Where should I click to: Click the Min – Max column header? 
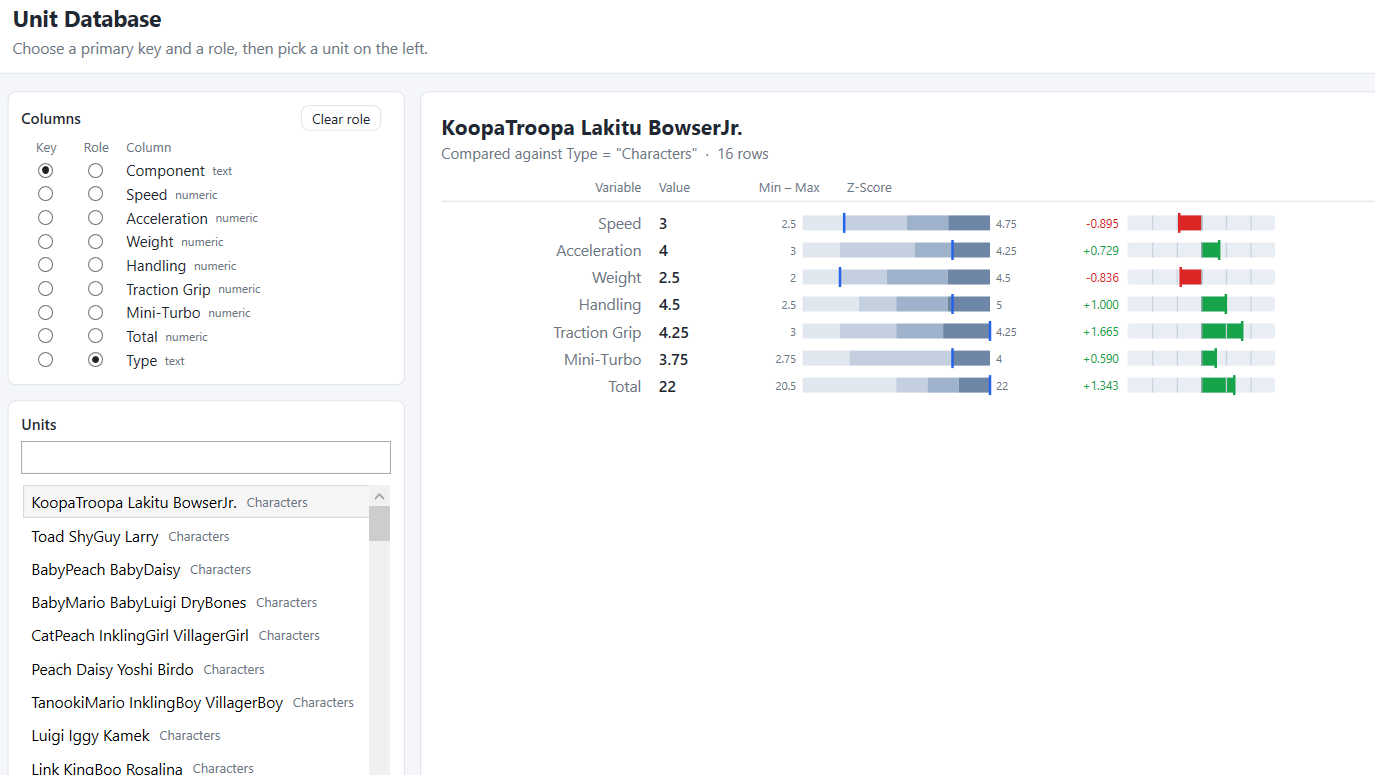click(x=789, y=188)
